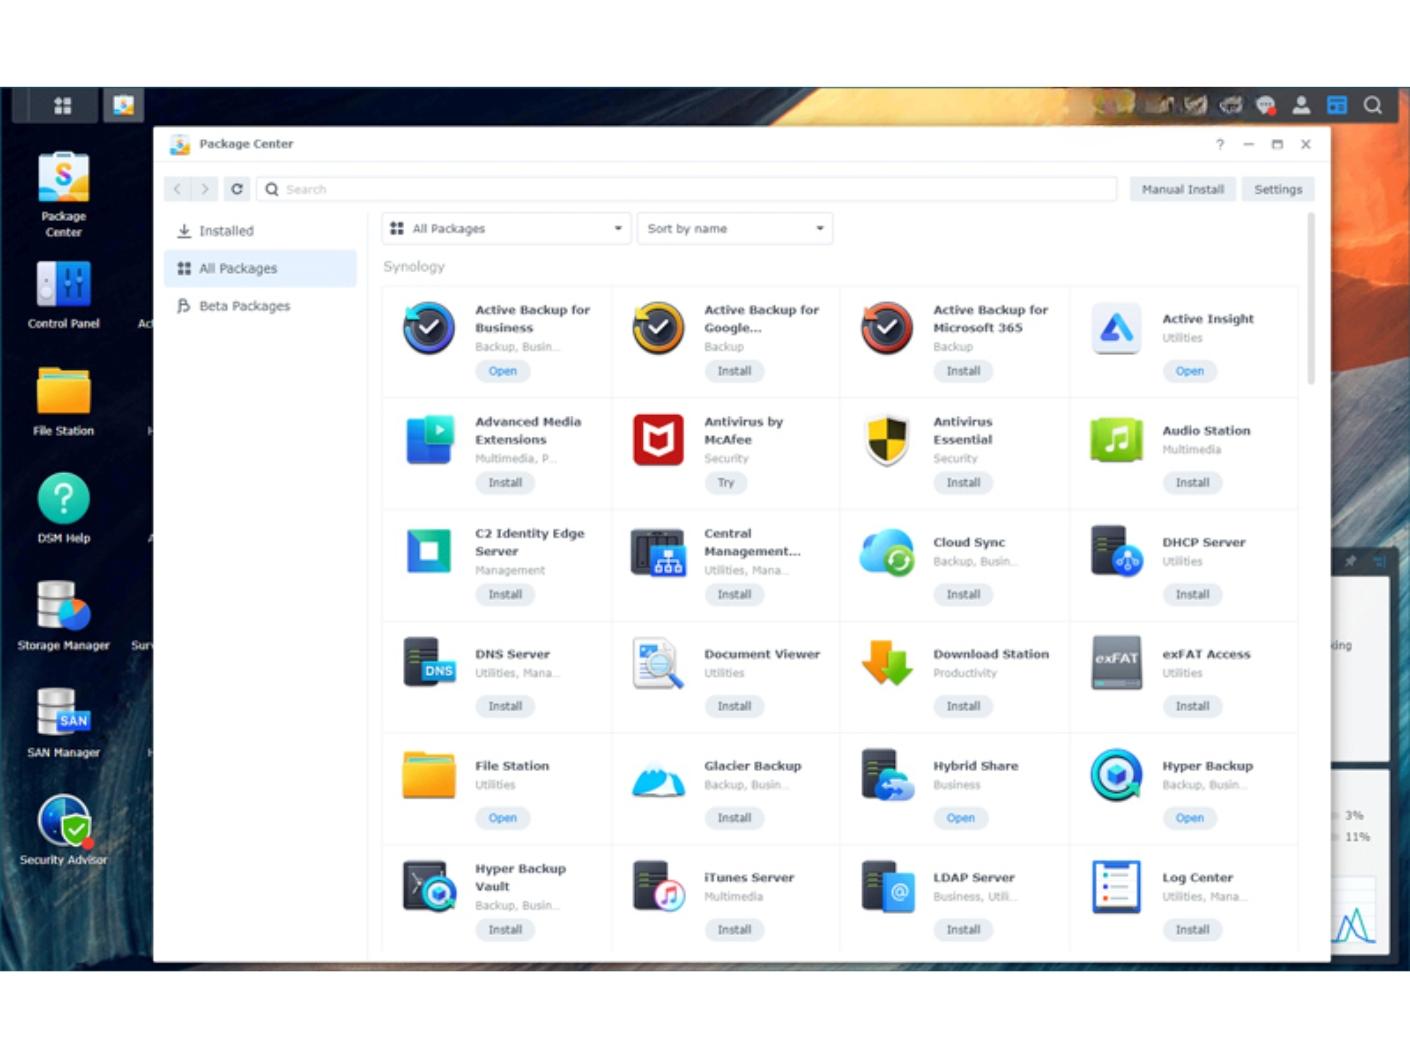
Task: Open Beta Packages in the sidebar
Action: 260,306
